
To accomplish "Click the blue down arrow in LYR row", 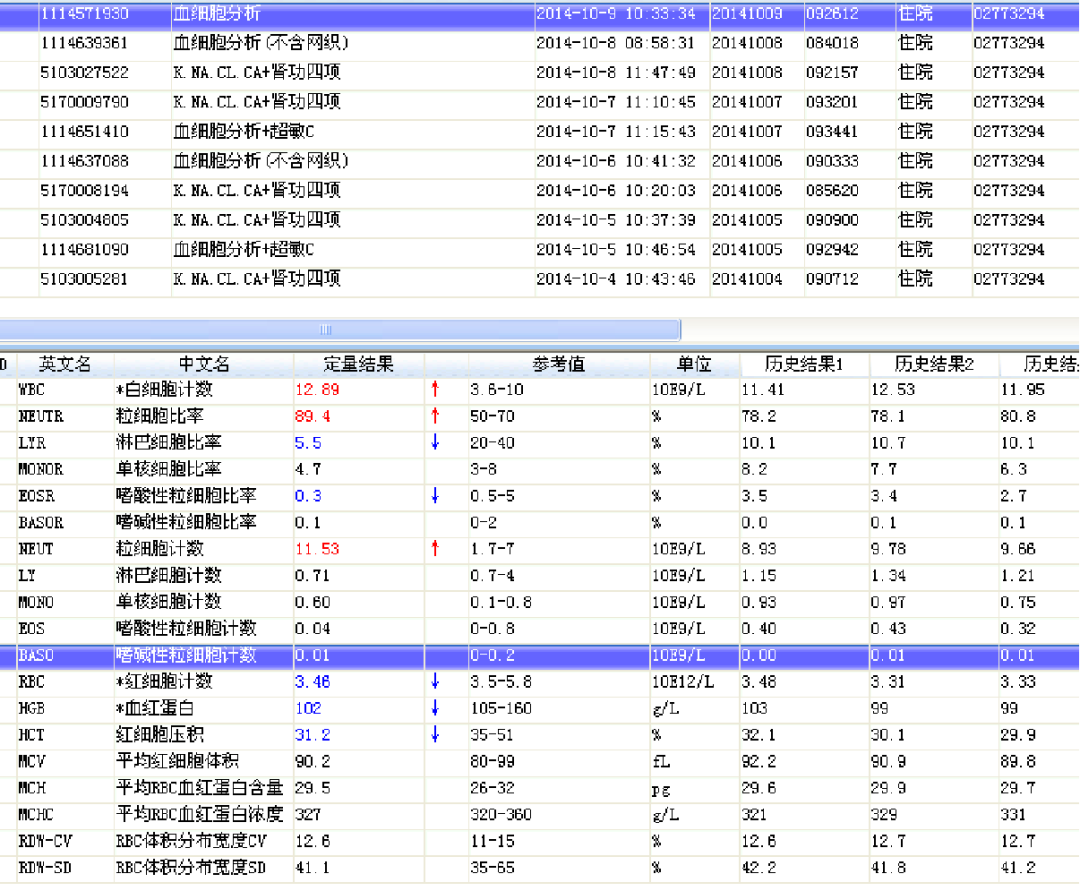I will (x=435, y=443).
